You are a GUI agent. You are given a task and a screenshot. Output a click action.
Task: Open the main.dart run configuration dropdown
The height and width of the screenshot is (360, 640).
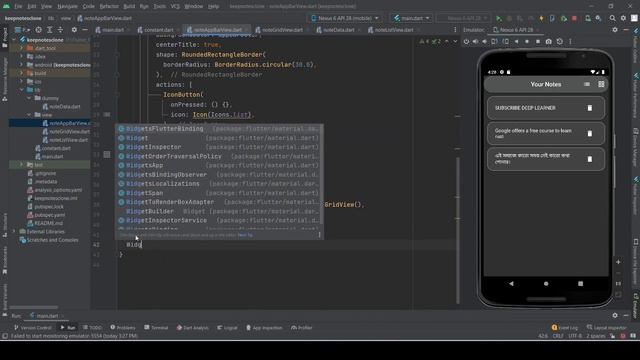click(411, 18)
